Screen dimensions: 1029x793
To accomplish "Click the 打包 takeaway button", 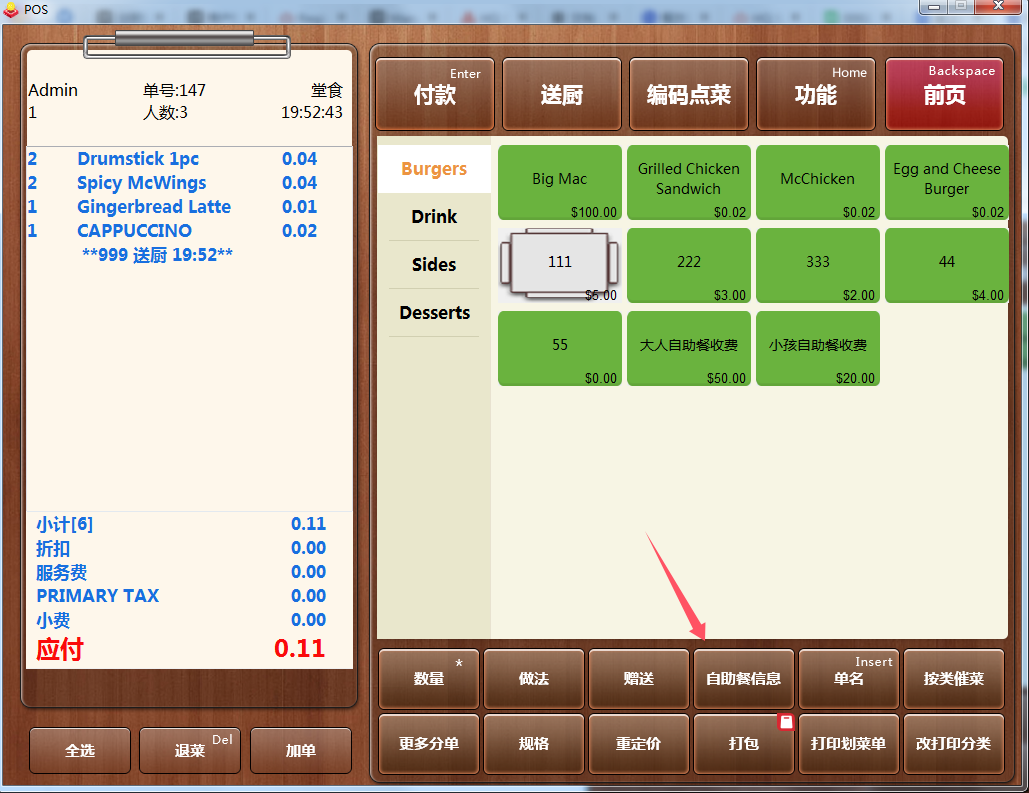I will click(x=744, y=744).
